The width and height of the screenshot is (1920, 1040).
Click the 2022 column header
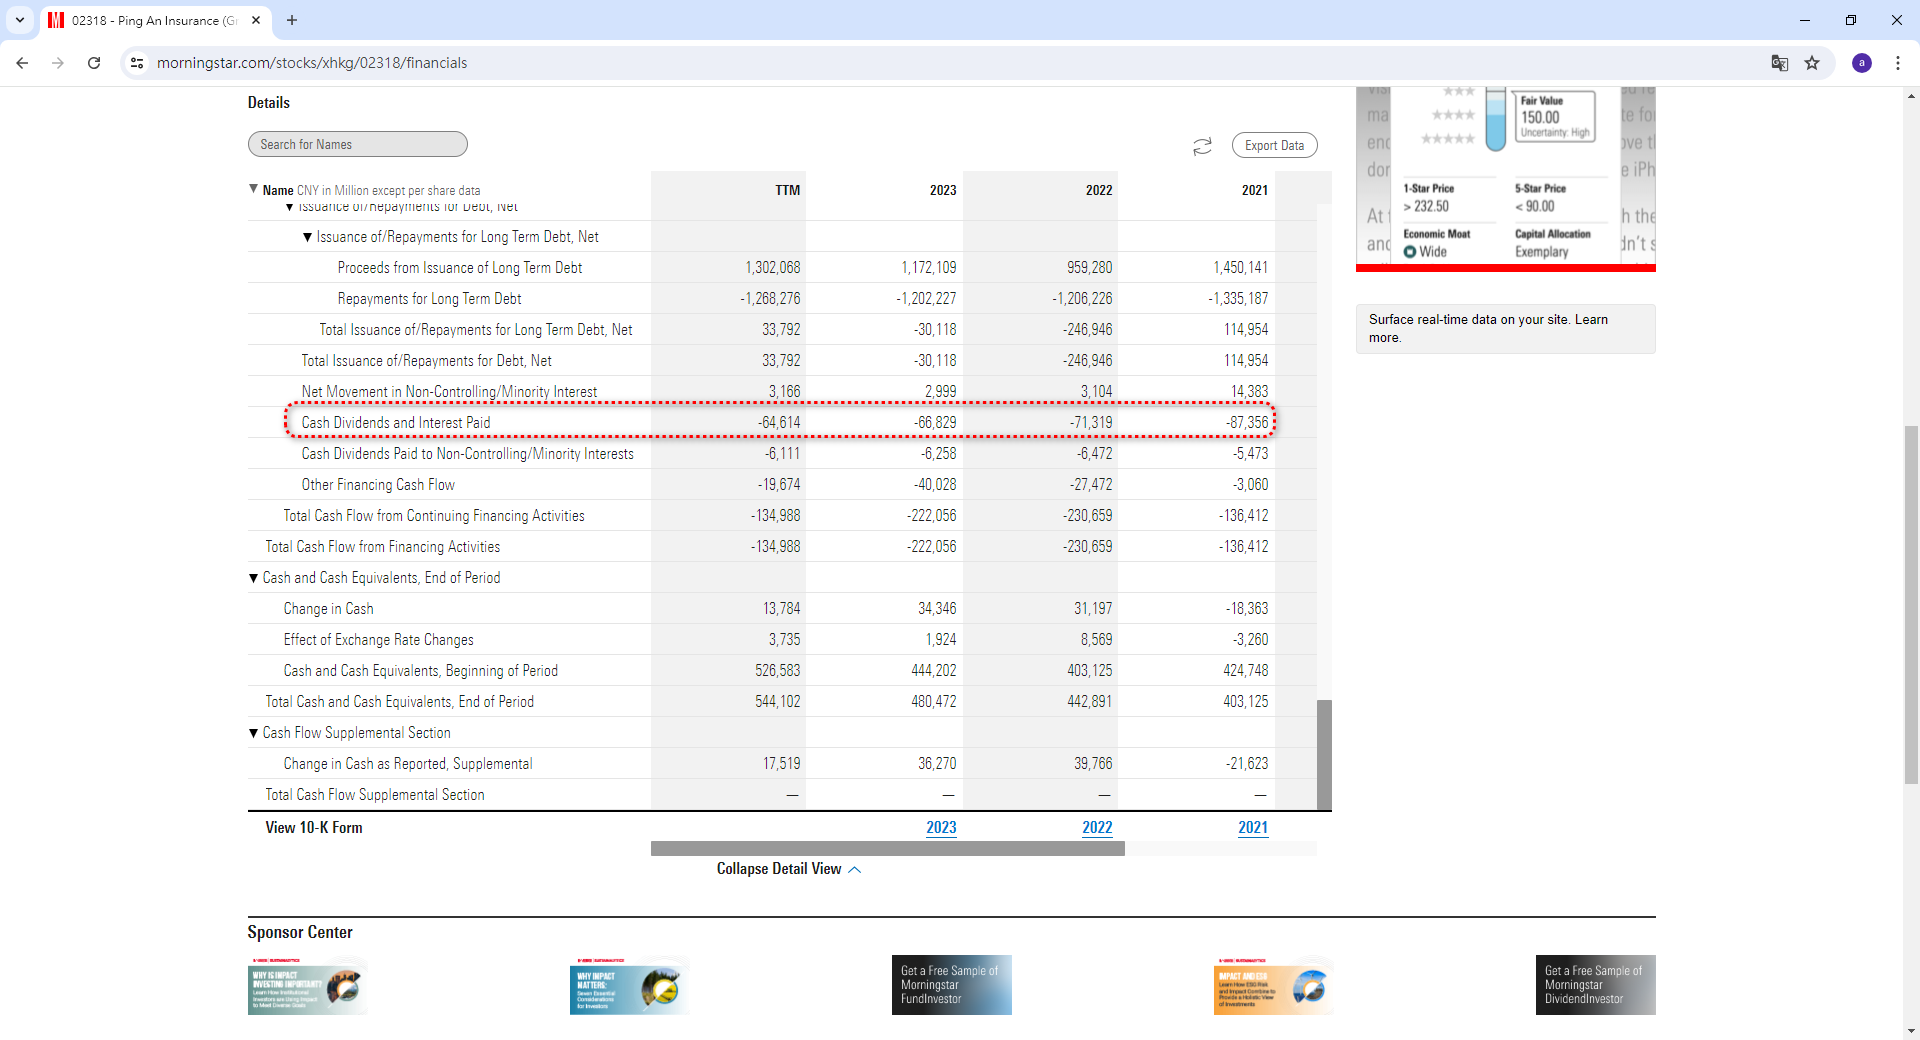1099,190
